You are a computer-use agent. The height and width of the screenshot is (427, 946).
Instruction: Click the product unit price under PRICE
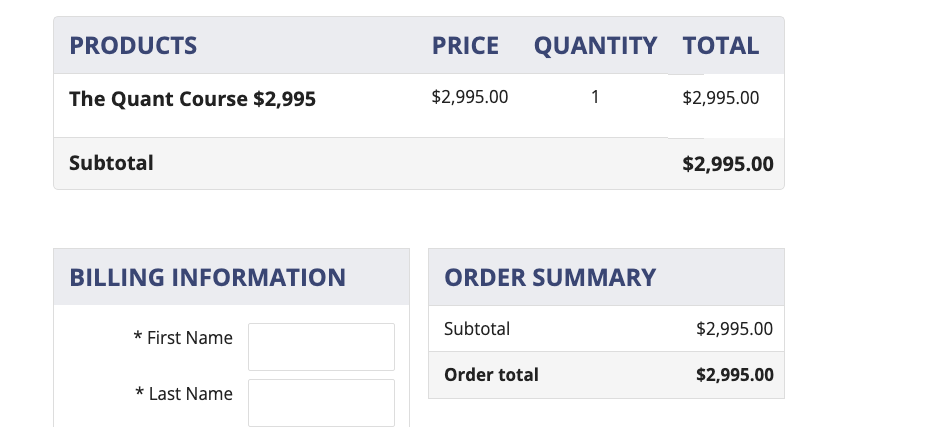coord(469,98)
